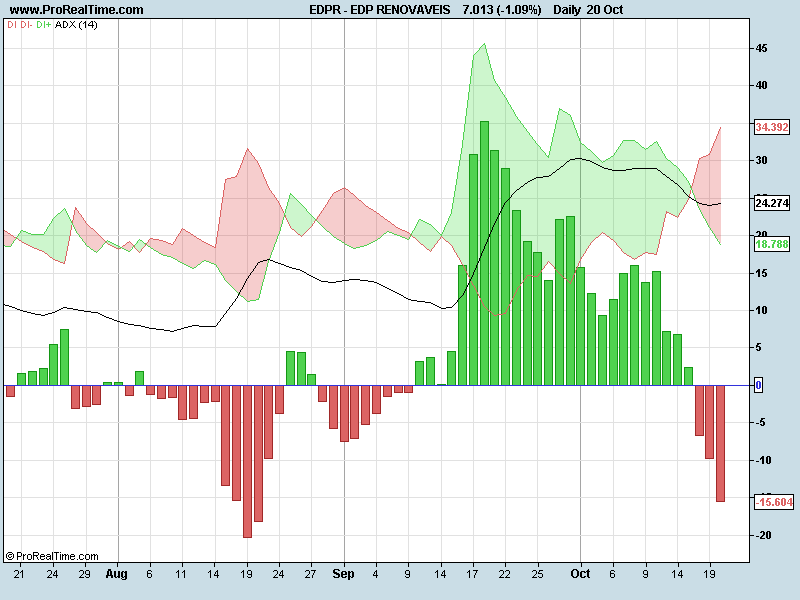
Task: Click the last red bar at -15.604
Action: coord(720,443)
